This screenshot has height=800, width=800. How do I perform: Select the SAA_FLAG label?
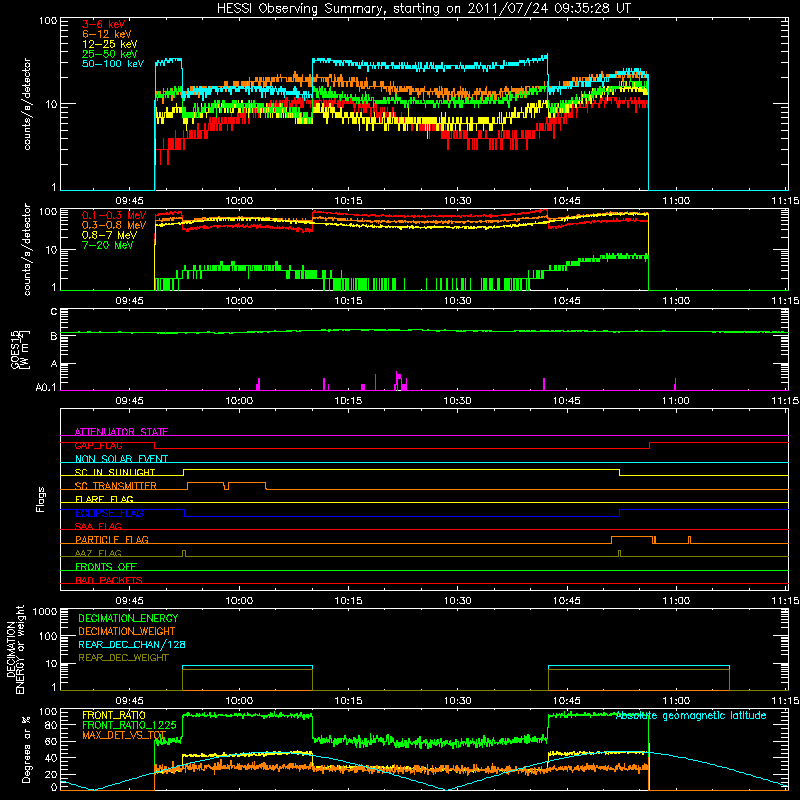[98, 526]
